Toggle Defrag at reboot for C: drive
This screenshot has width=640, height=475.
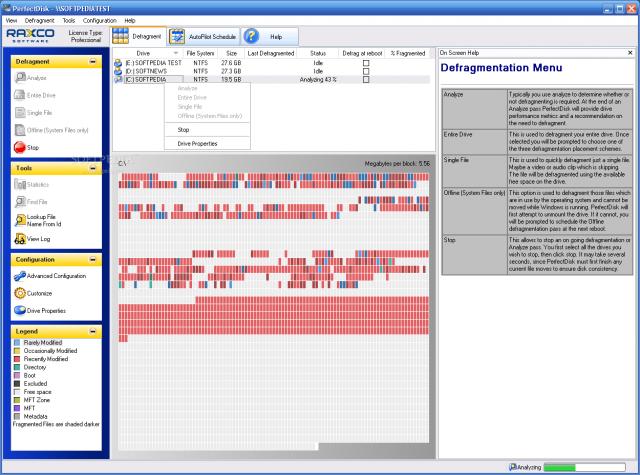[x=366, y=79]
